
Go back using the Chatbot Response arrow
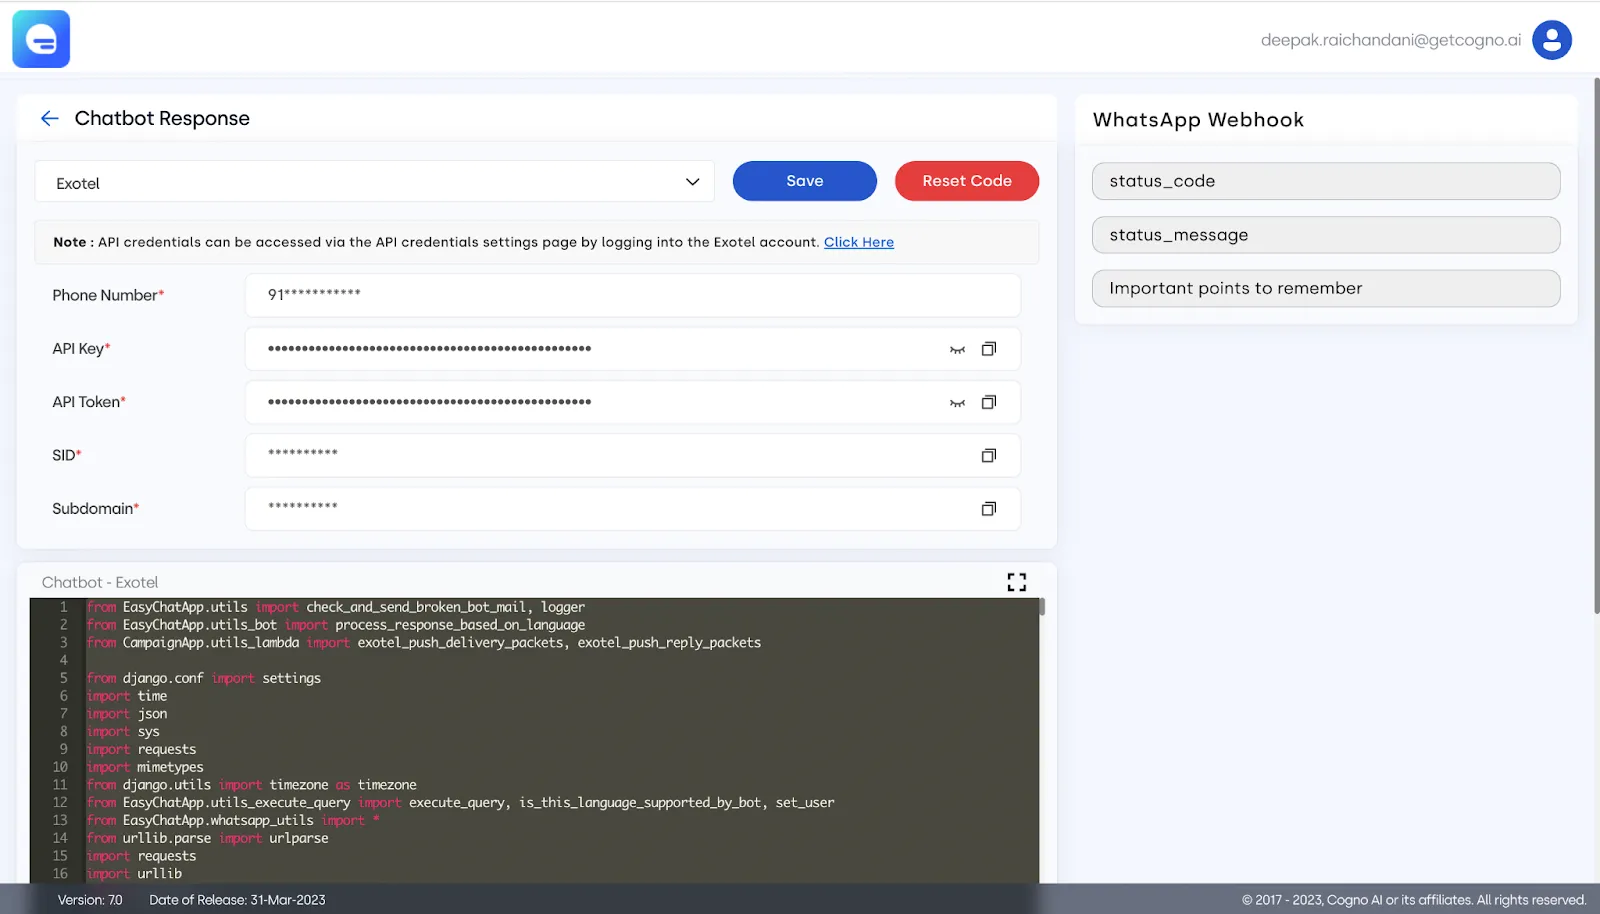click(x=49, y=118)
